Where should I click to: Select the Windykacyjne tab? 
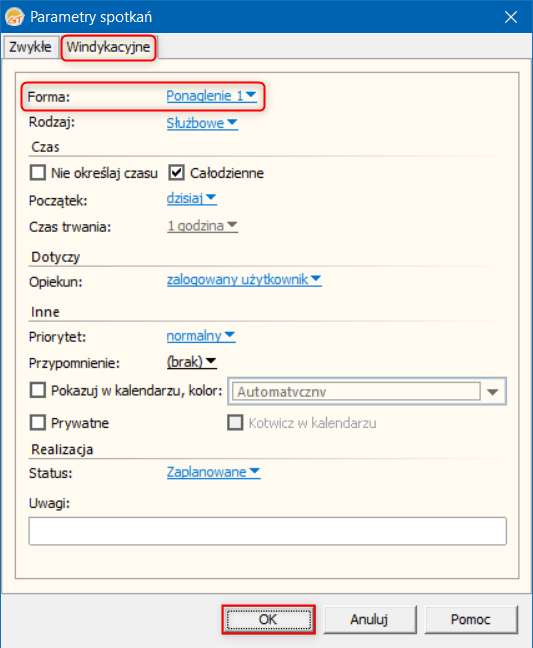108,47
